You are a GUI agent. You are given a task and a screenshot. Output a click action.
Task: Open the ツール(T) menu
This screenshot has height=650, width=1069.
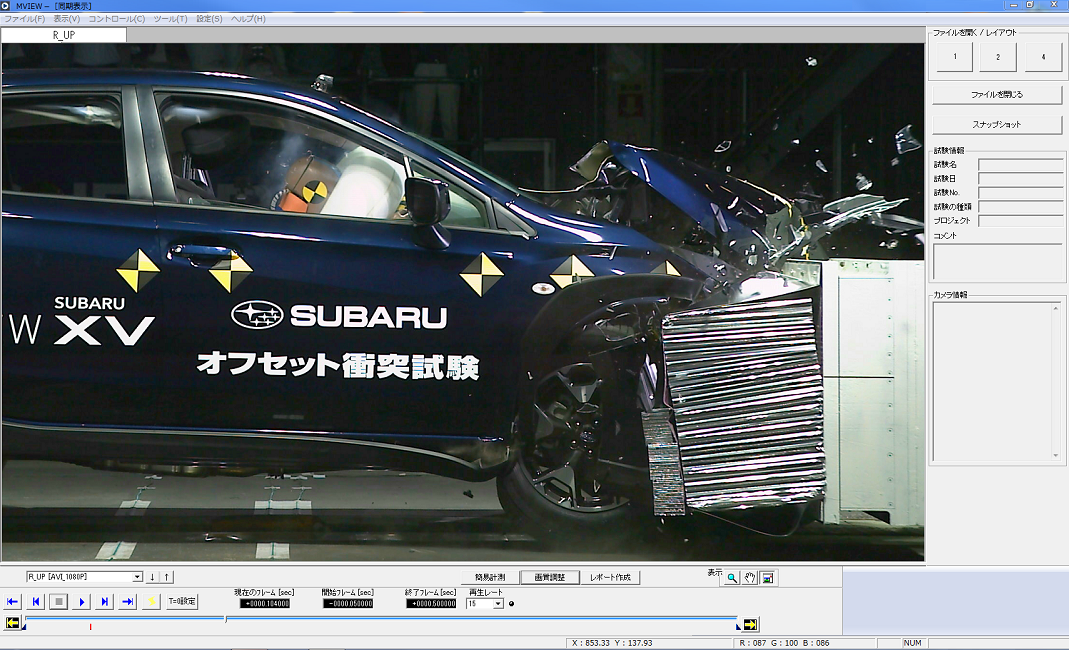pos(170,19)
